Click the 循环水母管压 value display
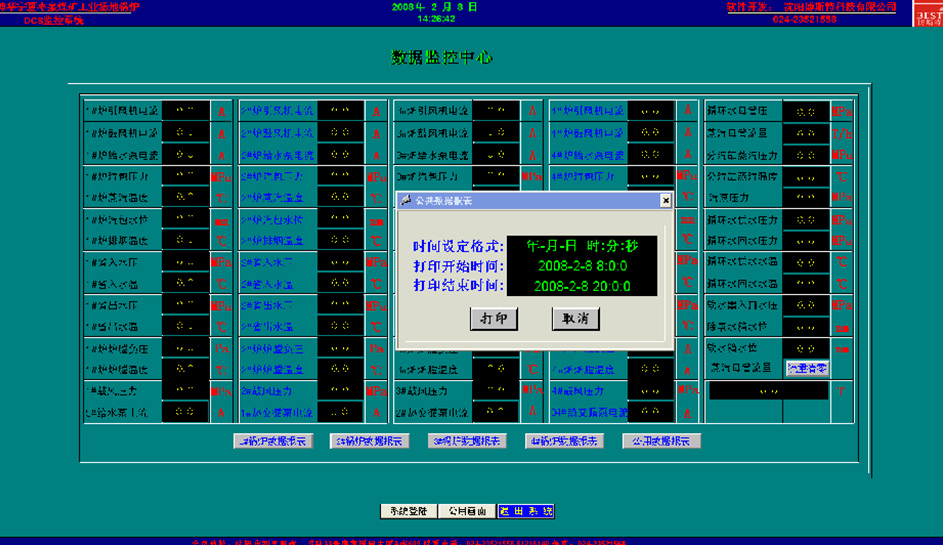Image resolution: width=943 pixels, height=545 pixels. pos(805,111)
